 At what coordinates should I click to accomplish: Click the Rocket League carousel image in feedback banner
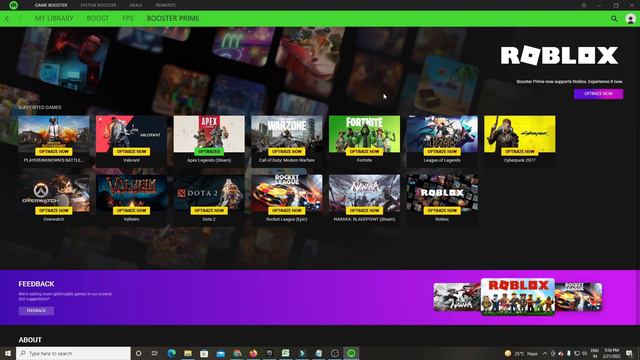point(579,297)
